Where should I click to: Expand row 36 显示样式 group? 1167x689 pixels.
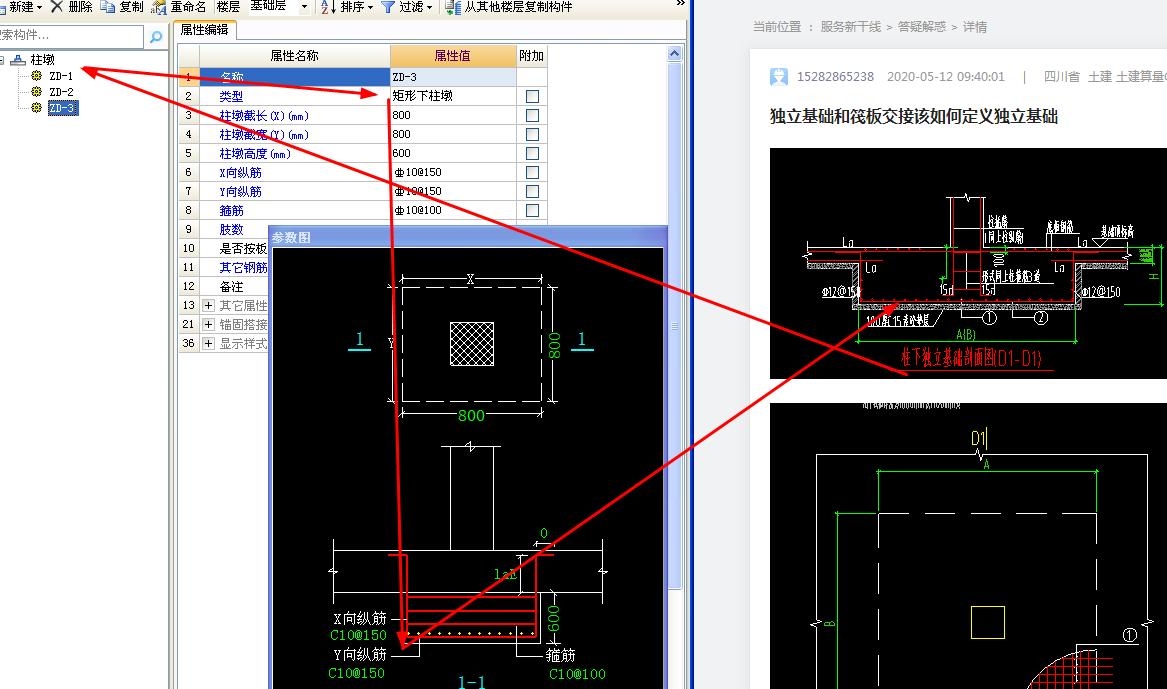coord(208,344)
